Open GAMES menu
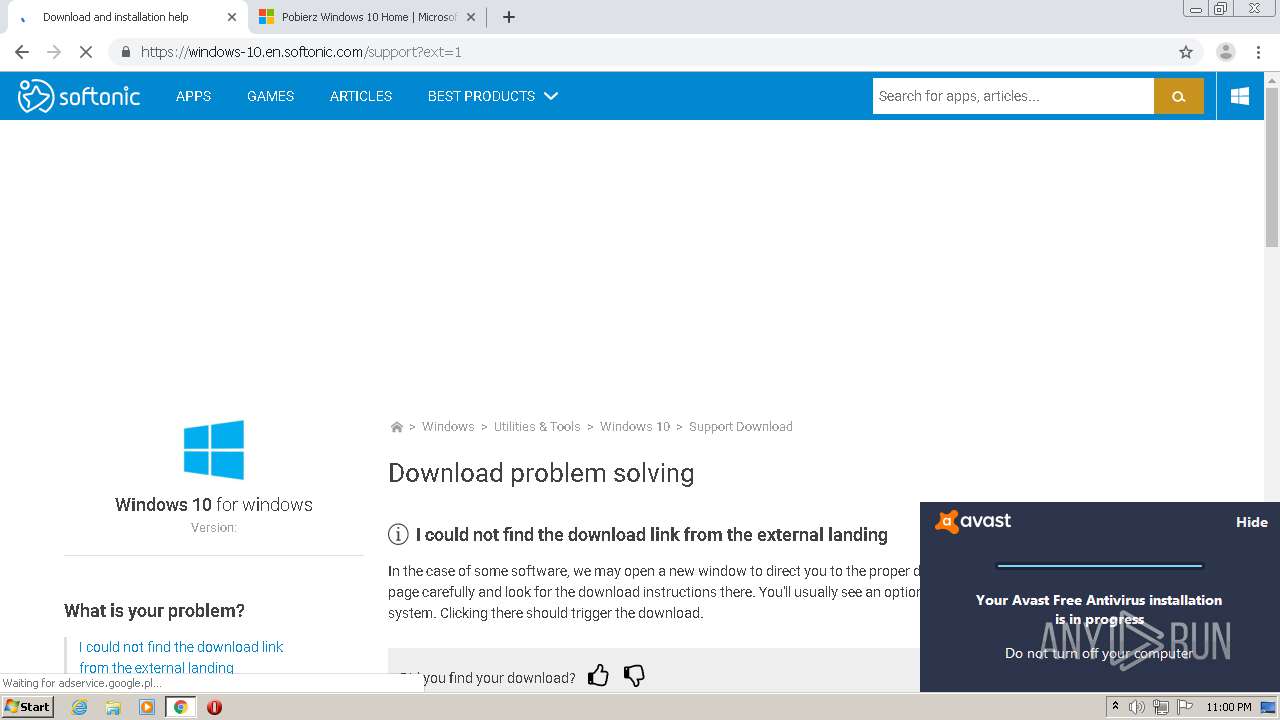This screenshot has height=720, width=1280. coord(270,96)
